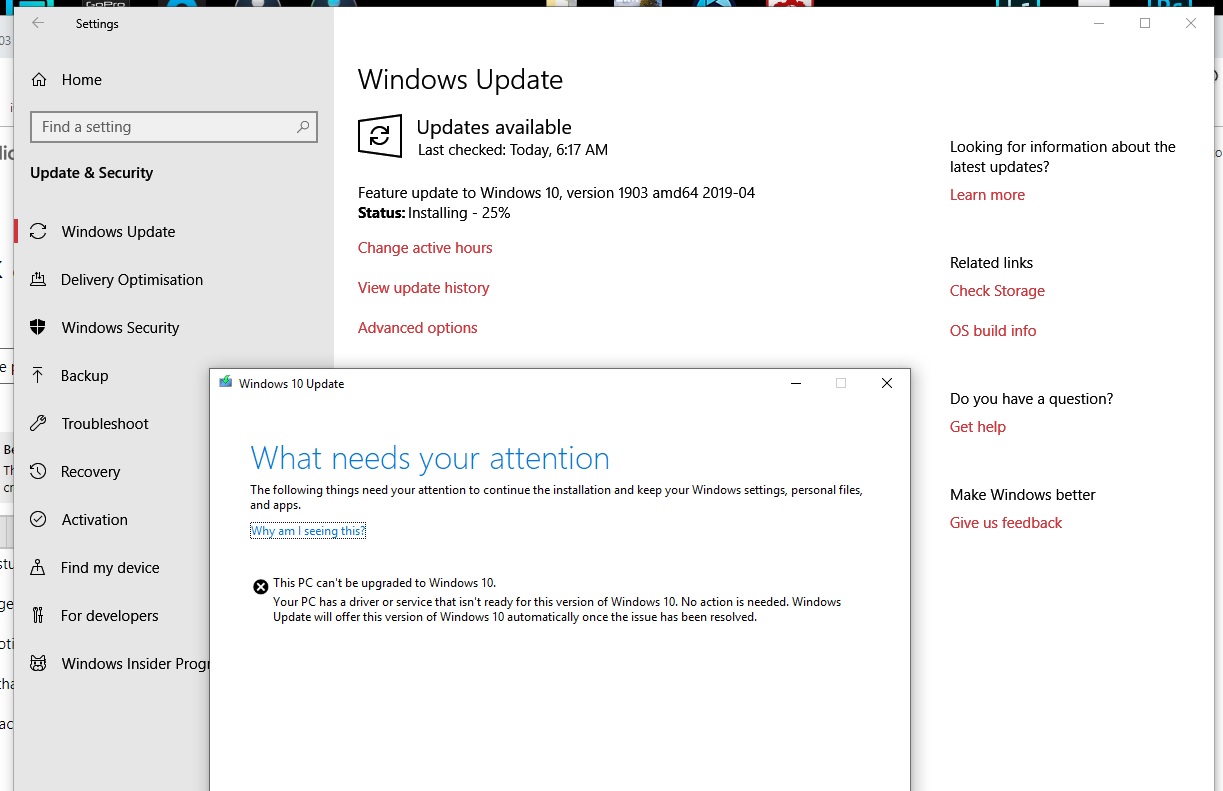Image resolution: width=1223 pixels, height=791 pixels.
Task: Click the Recovery clock icon
Action: [38, 472]
